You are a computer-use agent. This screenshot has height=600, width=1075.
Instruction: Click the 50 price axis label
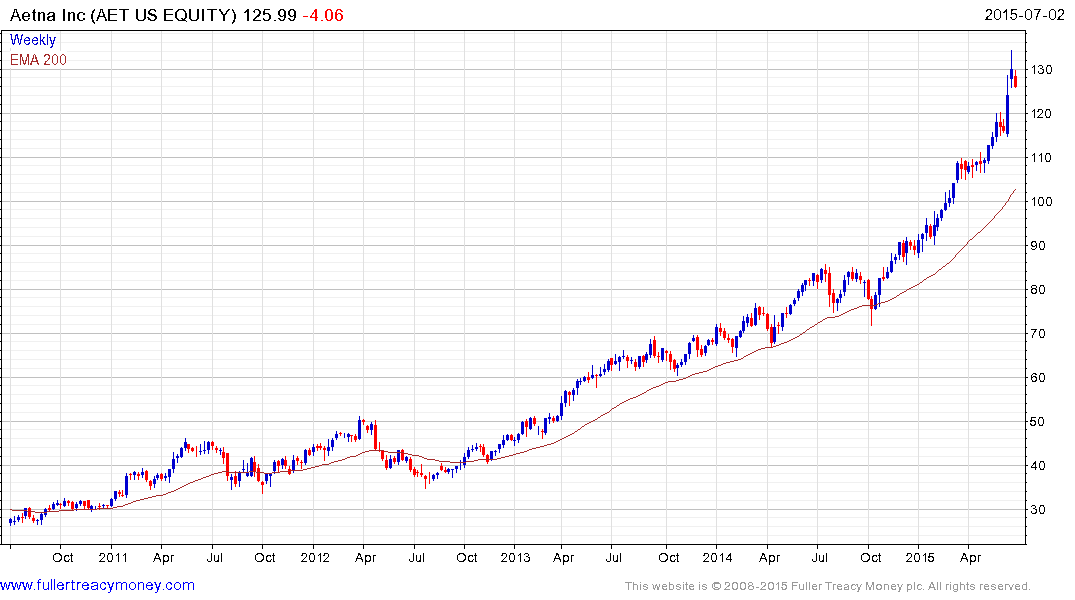[x=1038, y=422]
